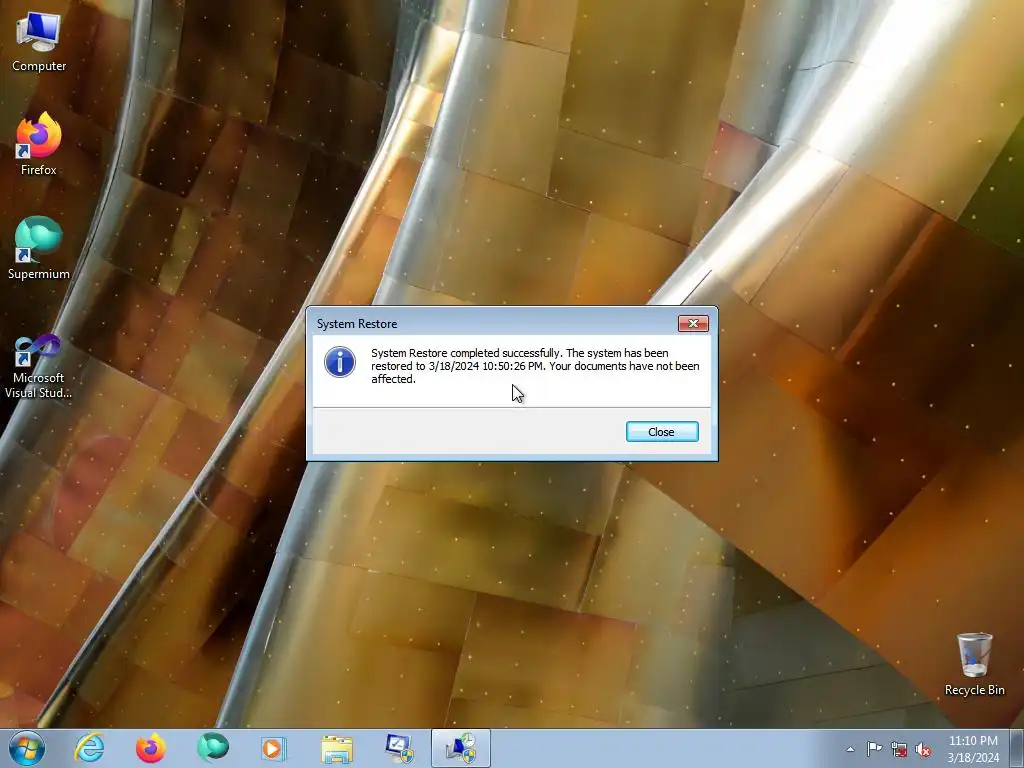Select the Microsoft Visual Studio desktop shortcut
1024x768 pixels.
pyautogui.click(x=39, y=366)
